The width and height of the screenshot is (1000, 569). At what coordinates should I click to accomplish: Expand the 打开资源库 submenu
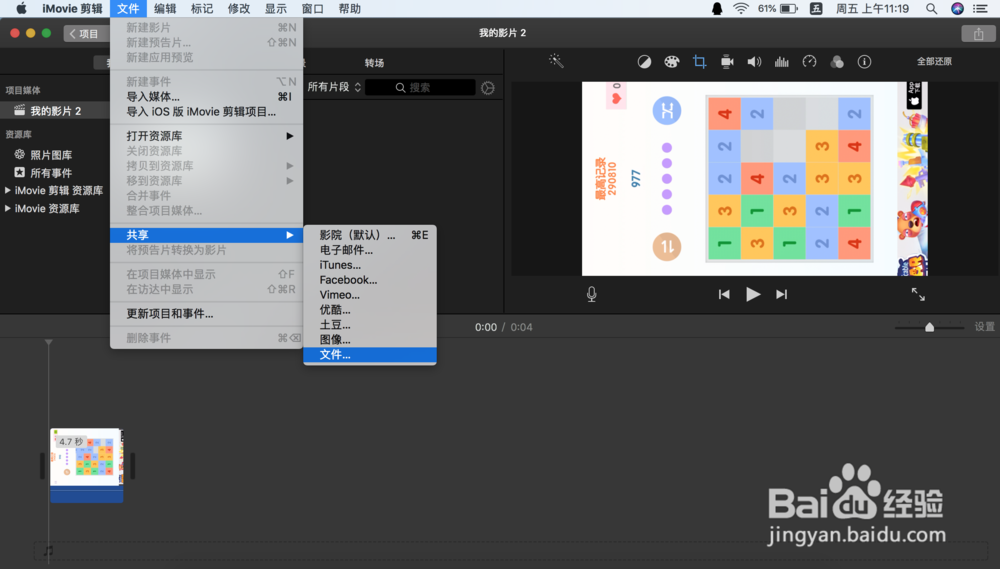pyautogui.click(x=206, y=136)
